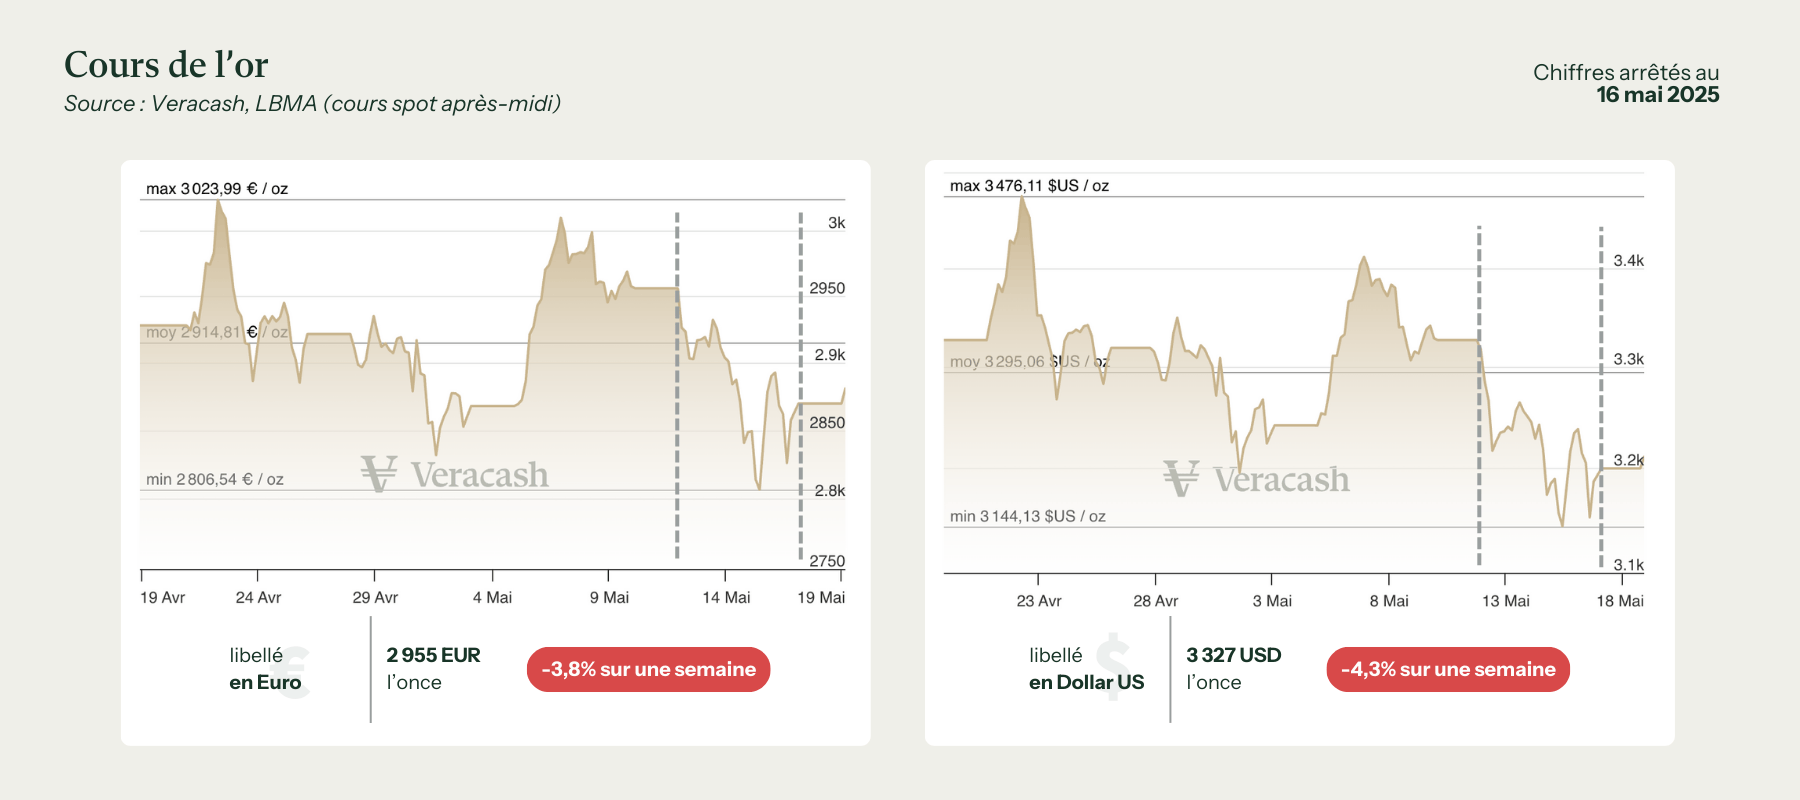The image size is (1800, 800).
Task: Click the 3.3k y-axis value
Action: coord(1629,359)
